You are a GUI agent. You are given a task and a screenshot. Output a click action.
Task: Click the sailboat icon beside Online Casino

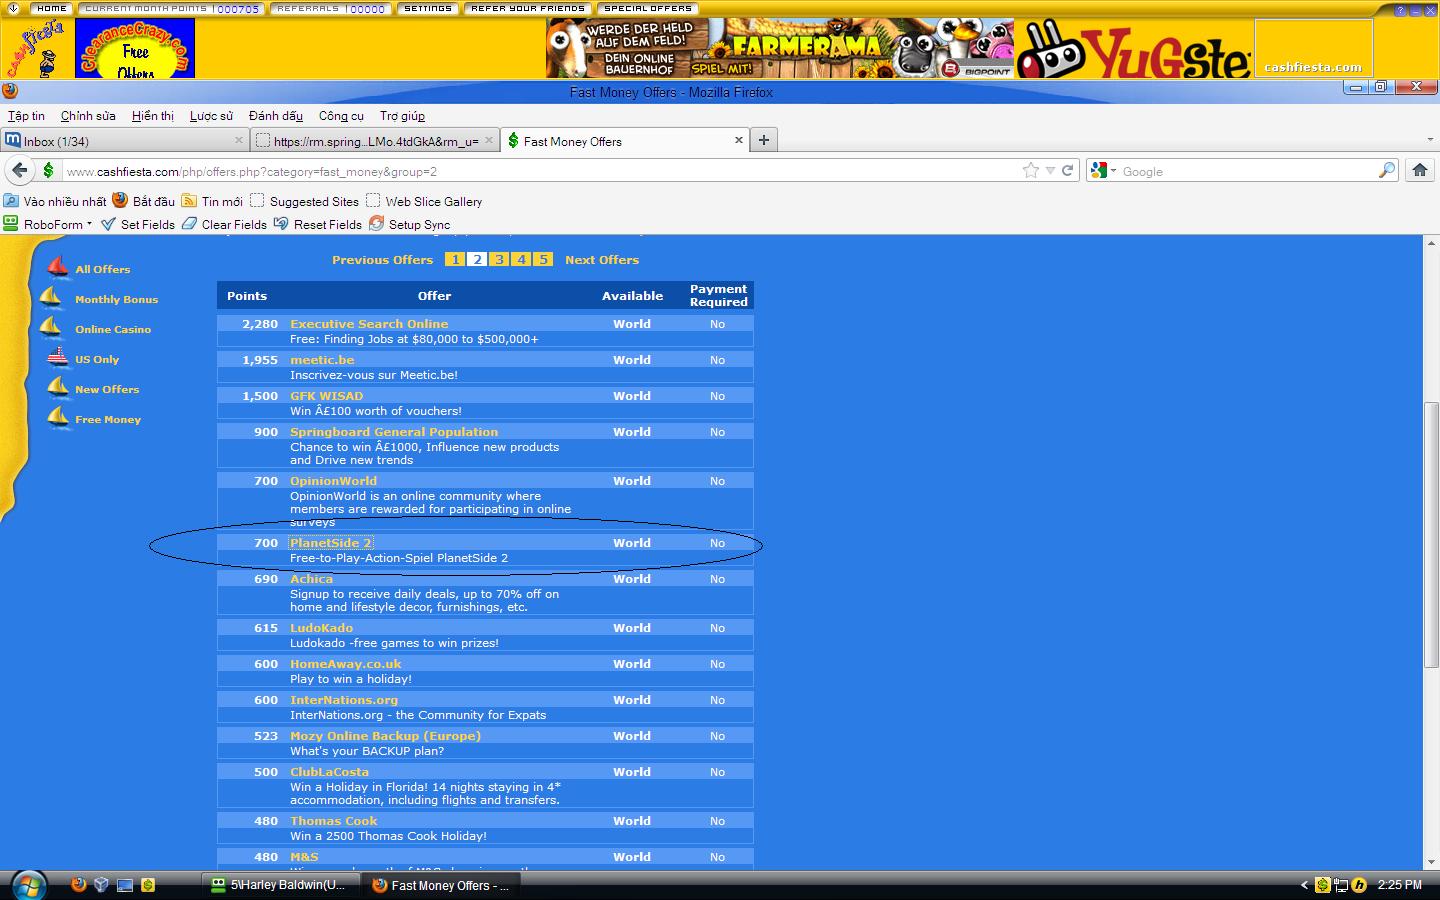[51, 327]
